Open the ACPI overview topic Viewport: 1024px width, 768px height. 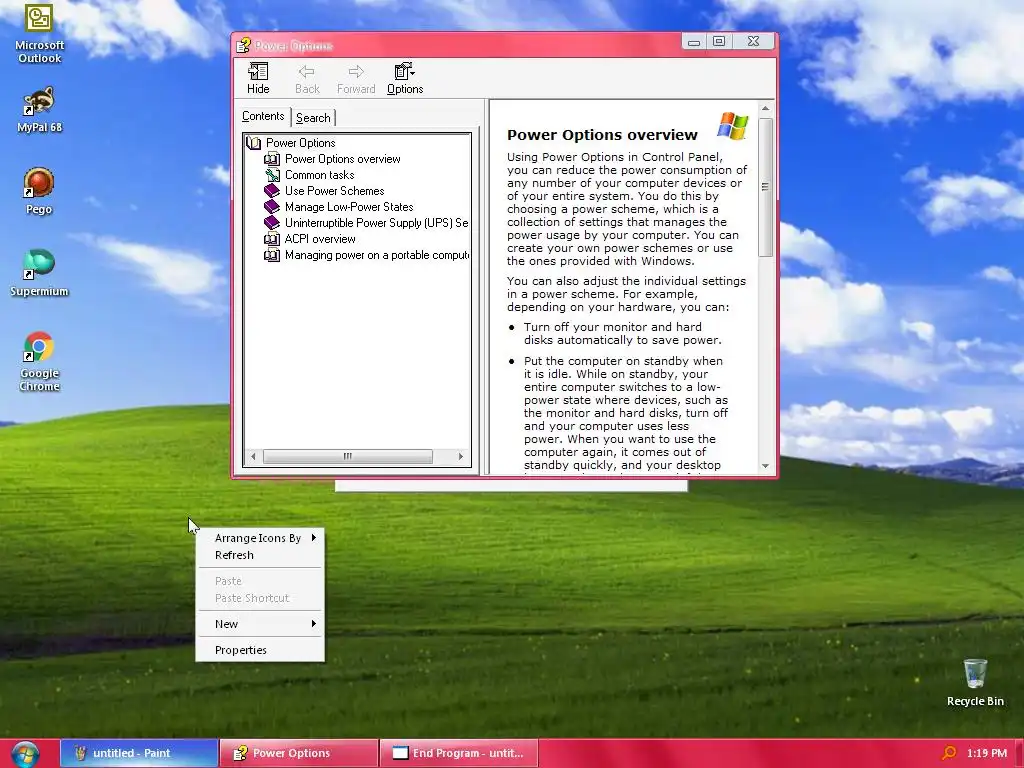(320, 239)
